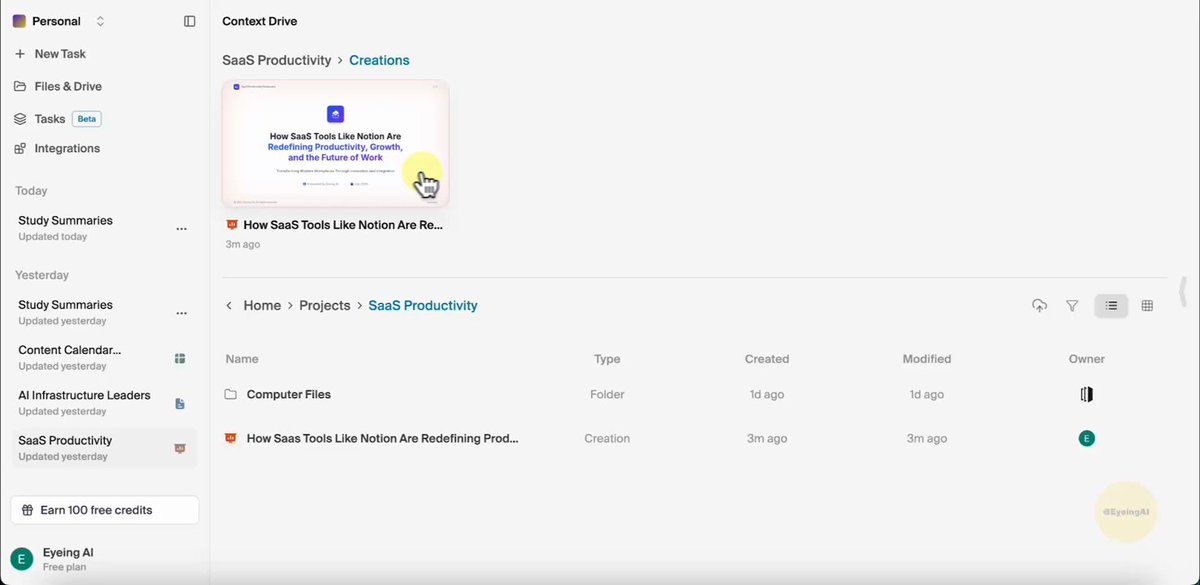
Task: Open Eyeing AI account avatar
Action: 21,559
